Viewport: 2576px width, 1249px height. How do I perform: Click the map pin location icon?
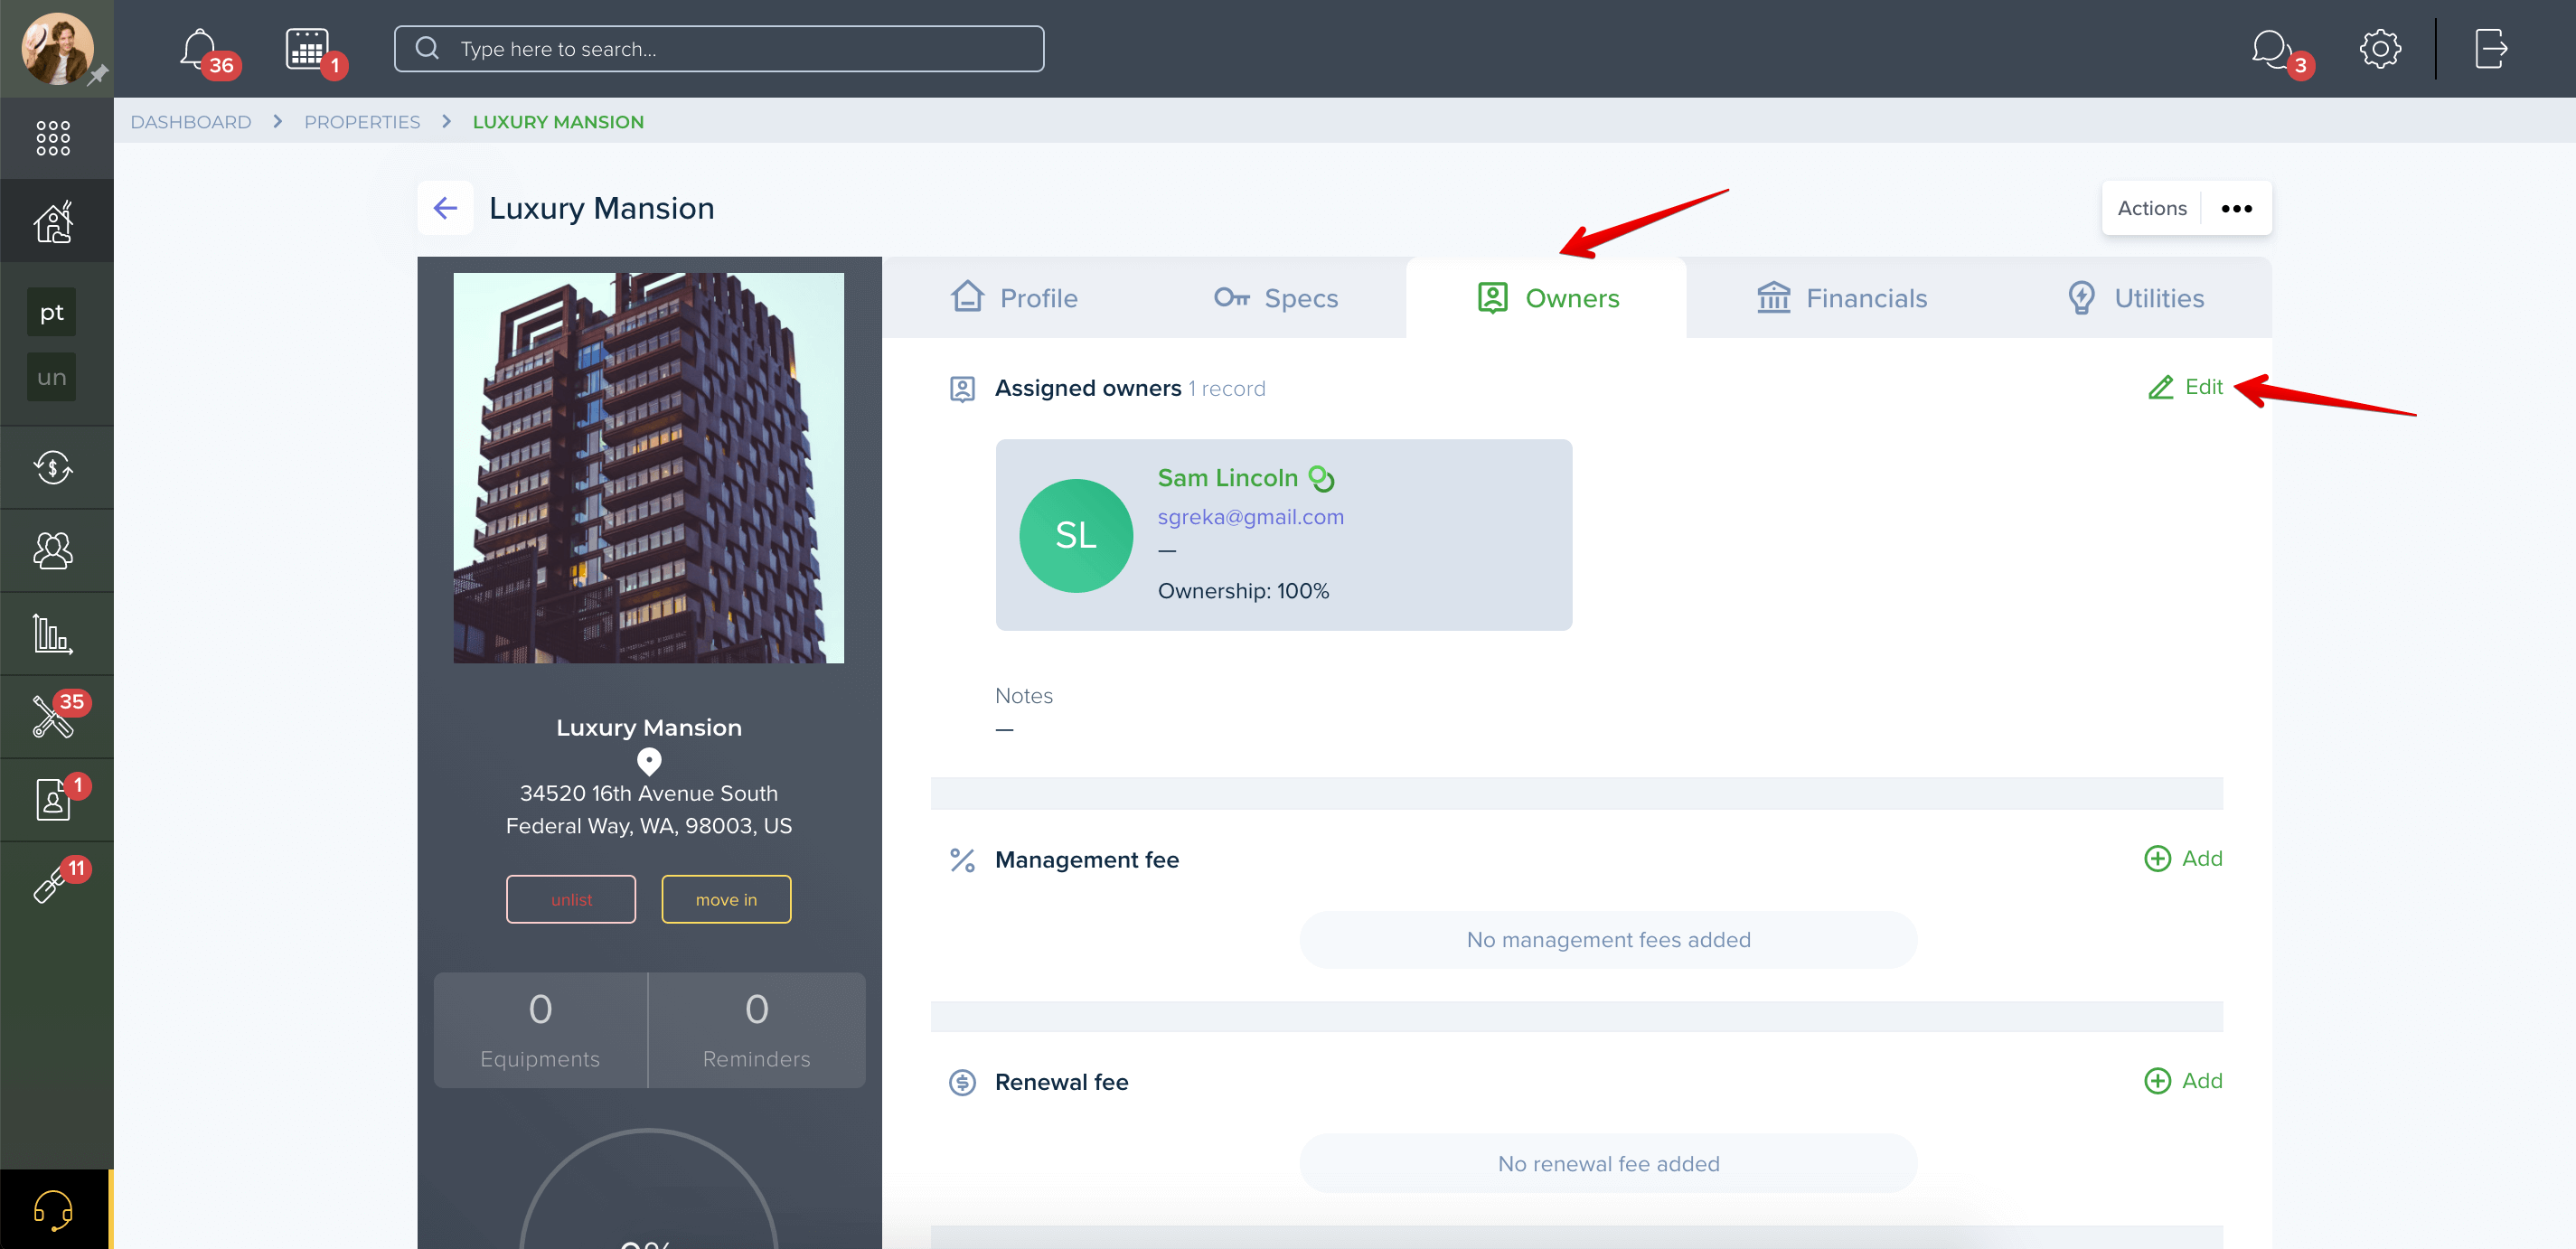tap(649, 762)
